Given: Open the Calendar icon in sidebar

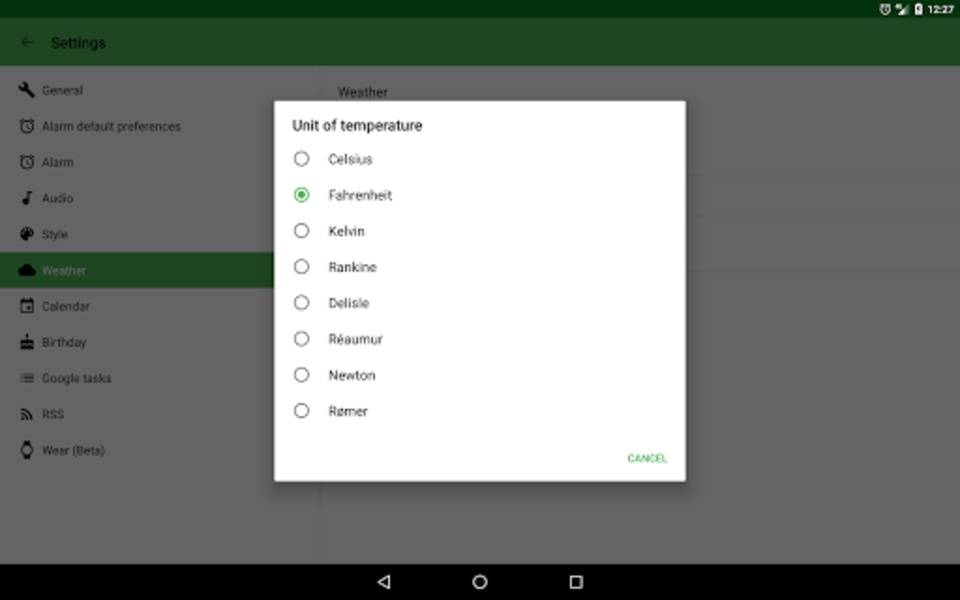Looking at the screenshot, I should [26, 306].
